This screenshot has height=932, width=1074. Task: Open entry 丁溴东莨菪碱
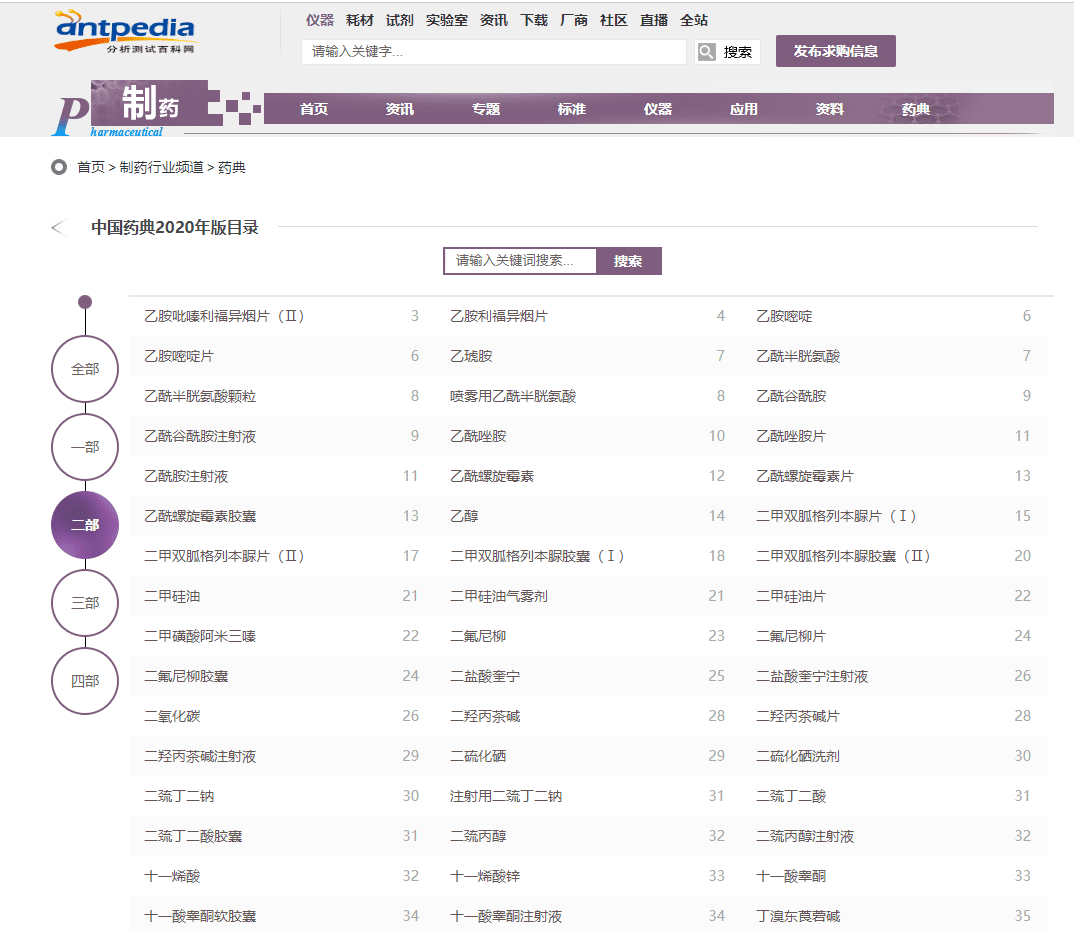pyautogui.click(x=798, y=916)
